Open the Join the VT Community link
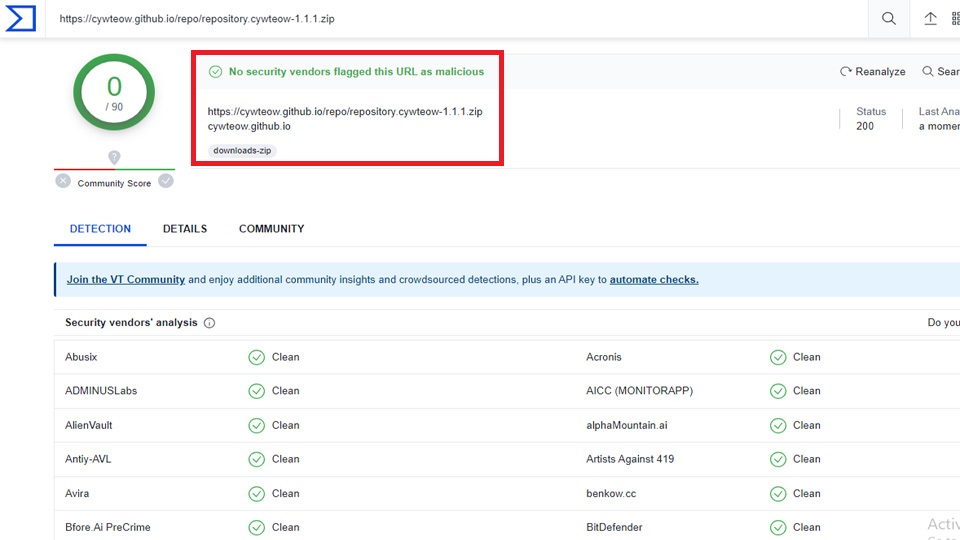The image size is (960, 540). tap(126, 280)
